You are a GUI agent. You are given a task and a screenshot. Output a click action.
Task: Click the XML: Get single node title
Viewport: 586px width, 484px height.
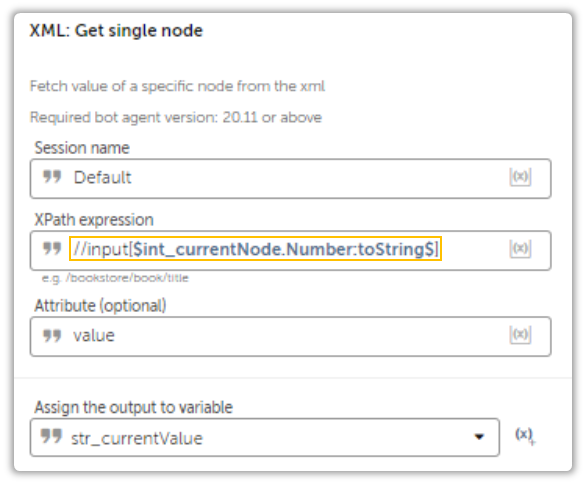pos(116,31)
